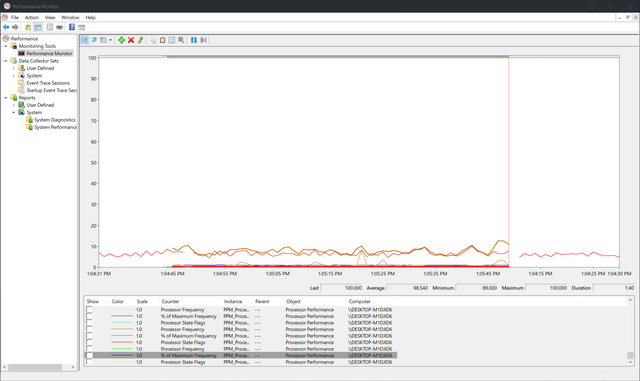Open the Window menu
Screen dimensions: 640x381
pyautogui.click(x=70, y=18)
